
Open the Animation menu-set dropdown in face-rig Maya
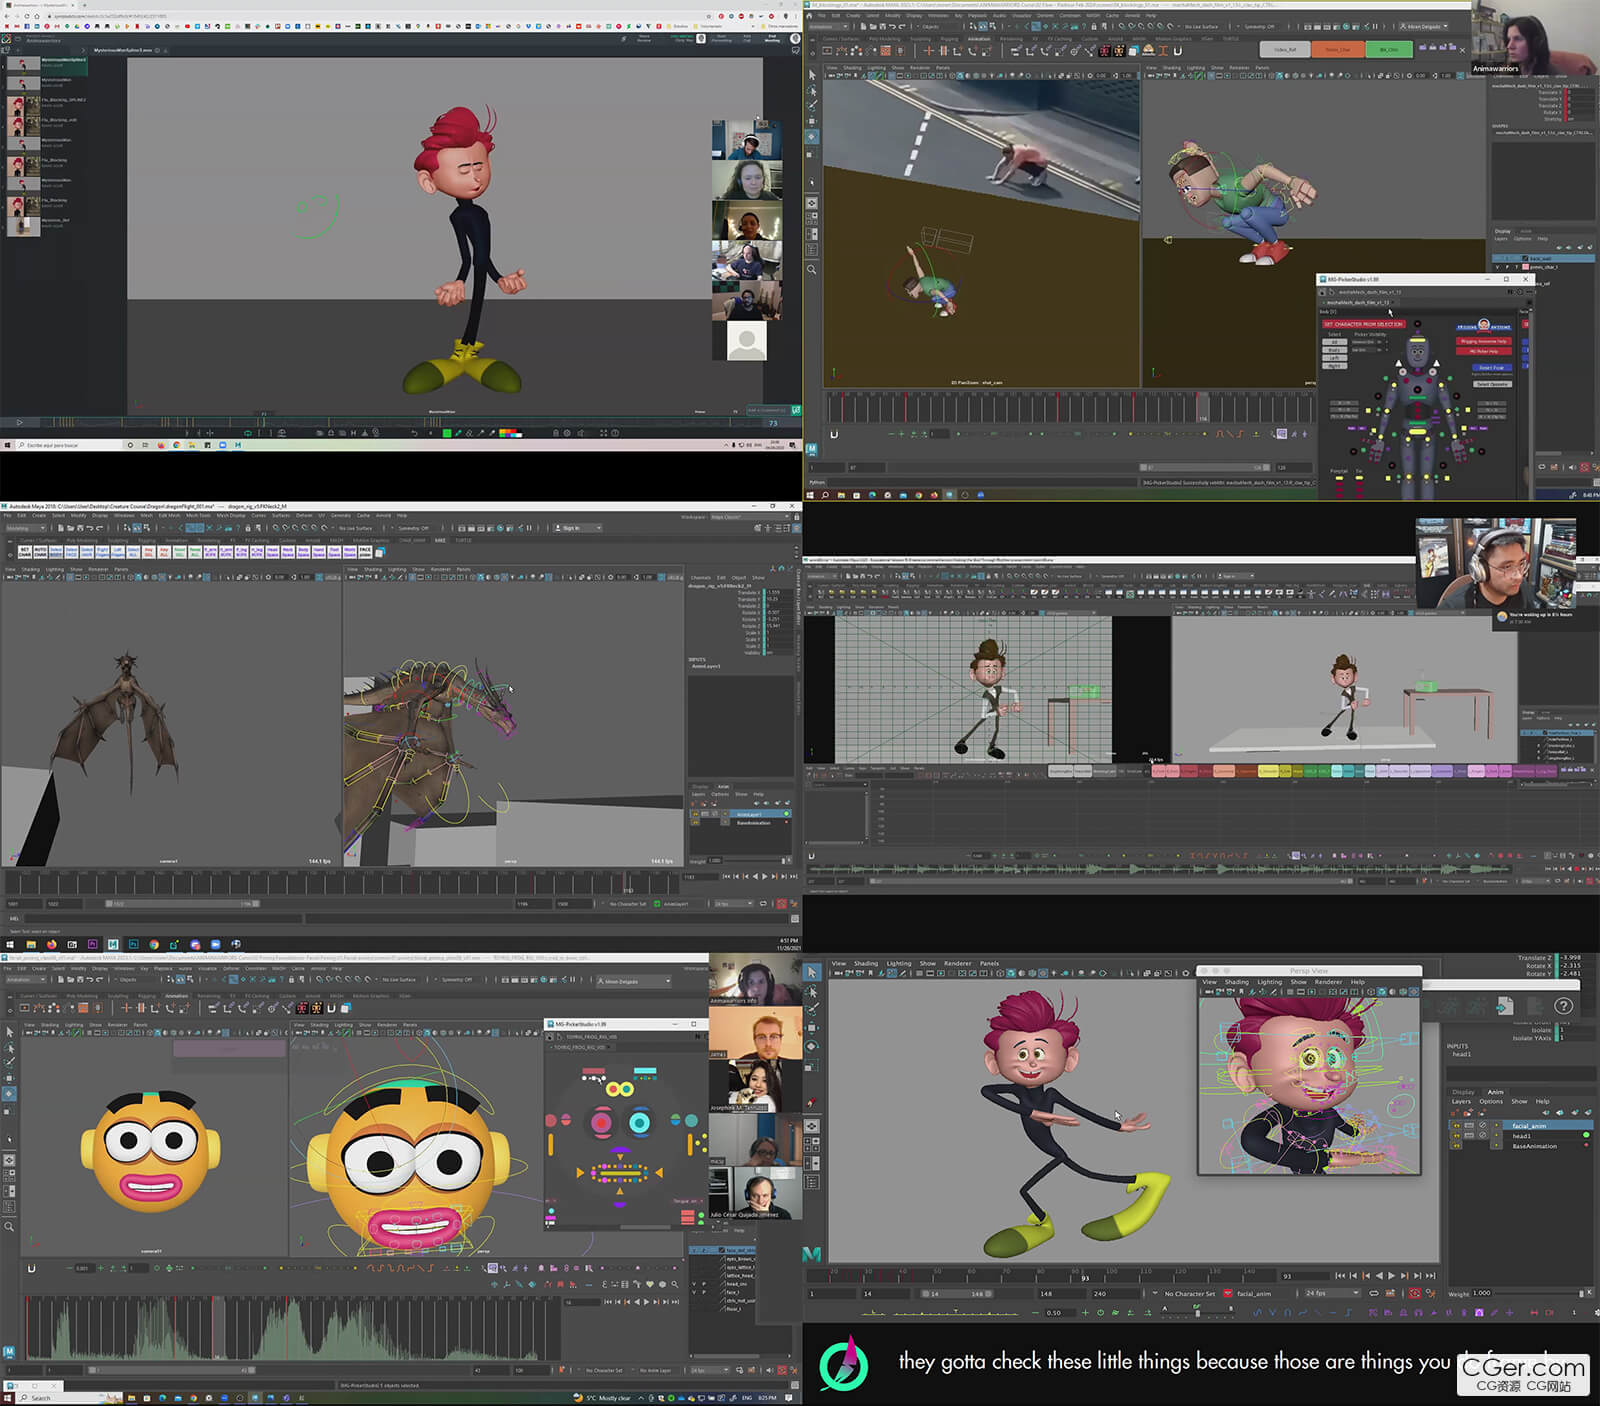click(26, 980)
